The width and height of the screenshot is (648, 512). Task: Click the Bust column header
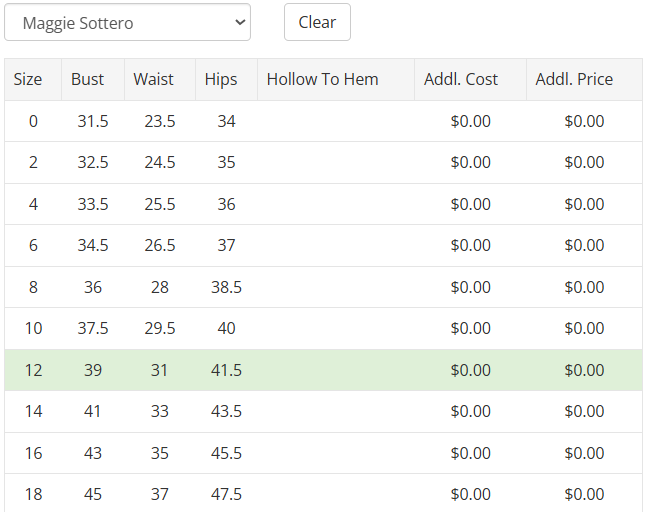88,79
